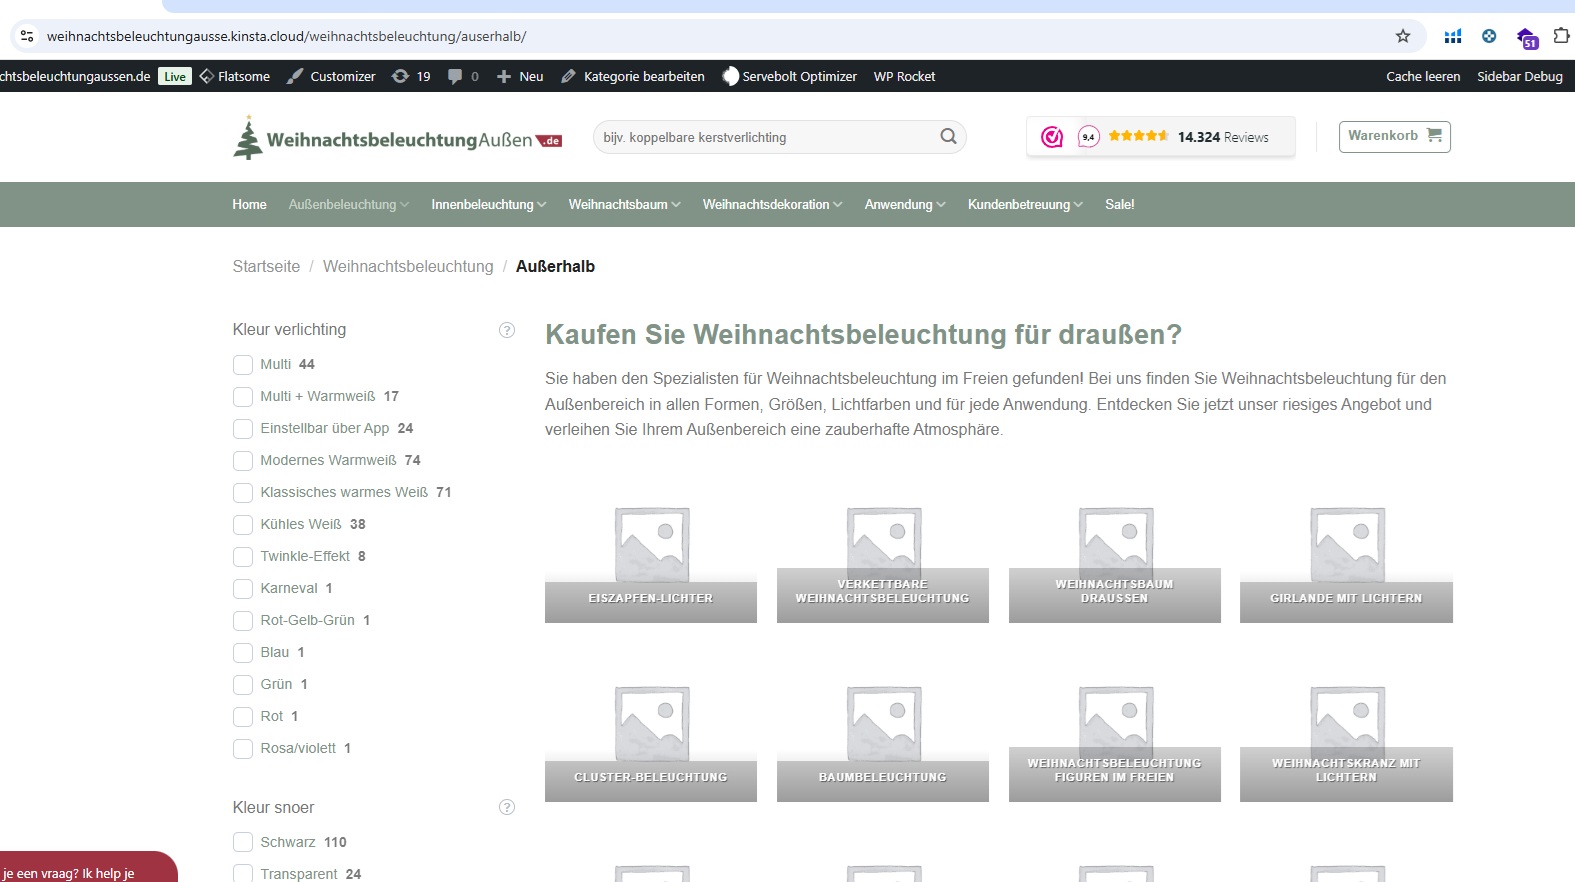1575x882 pixels.
Task: Expand the Innenbeleuchtung dropdown menu
Action: coord(488,204)
